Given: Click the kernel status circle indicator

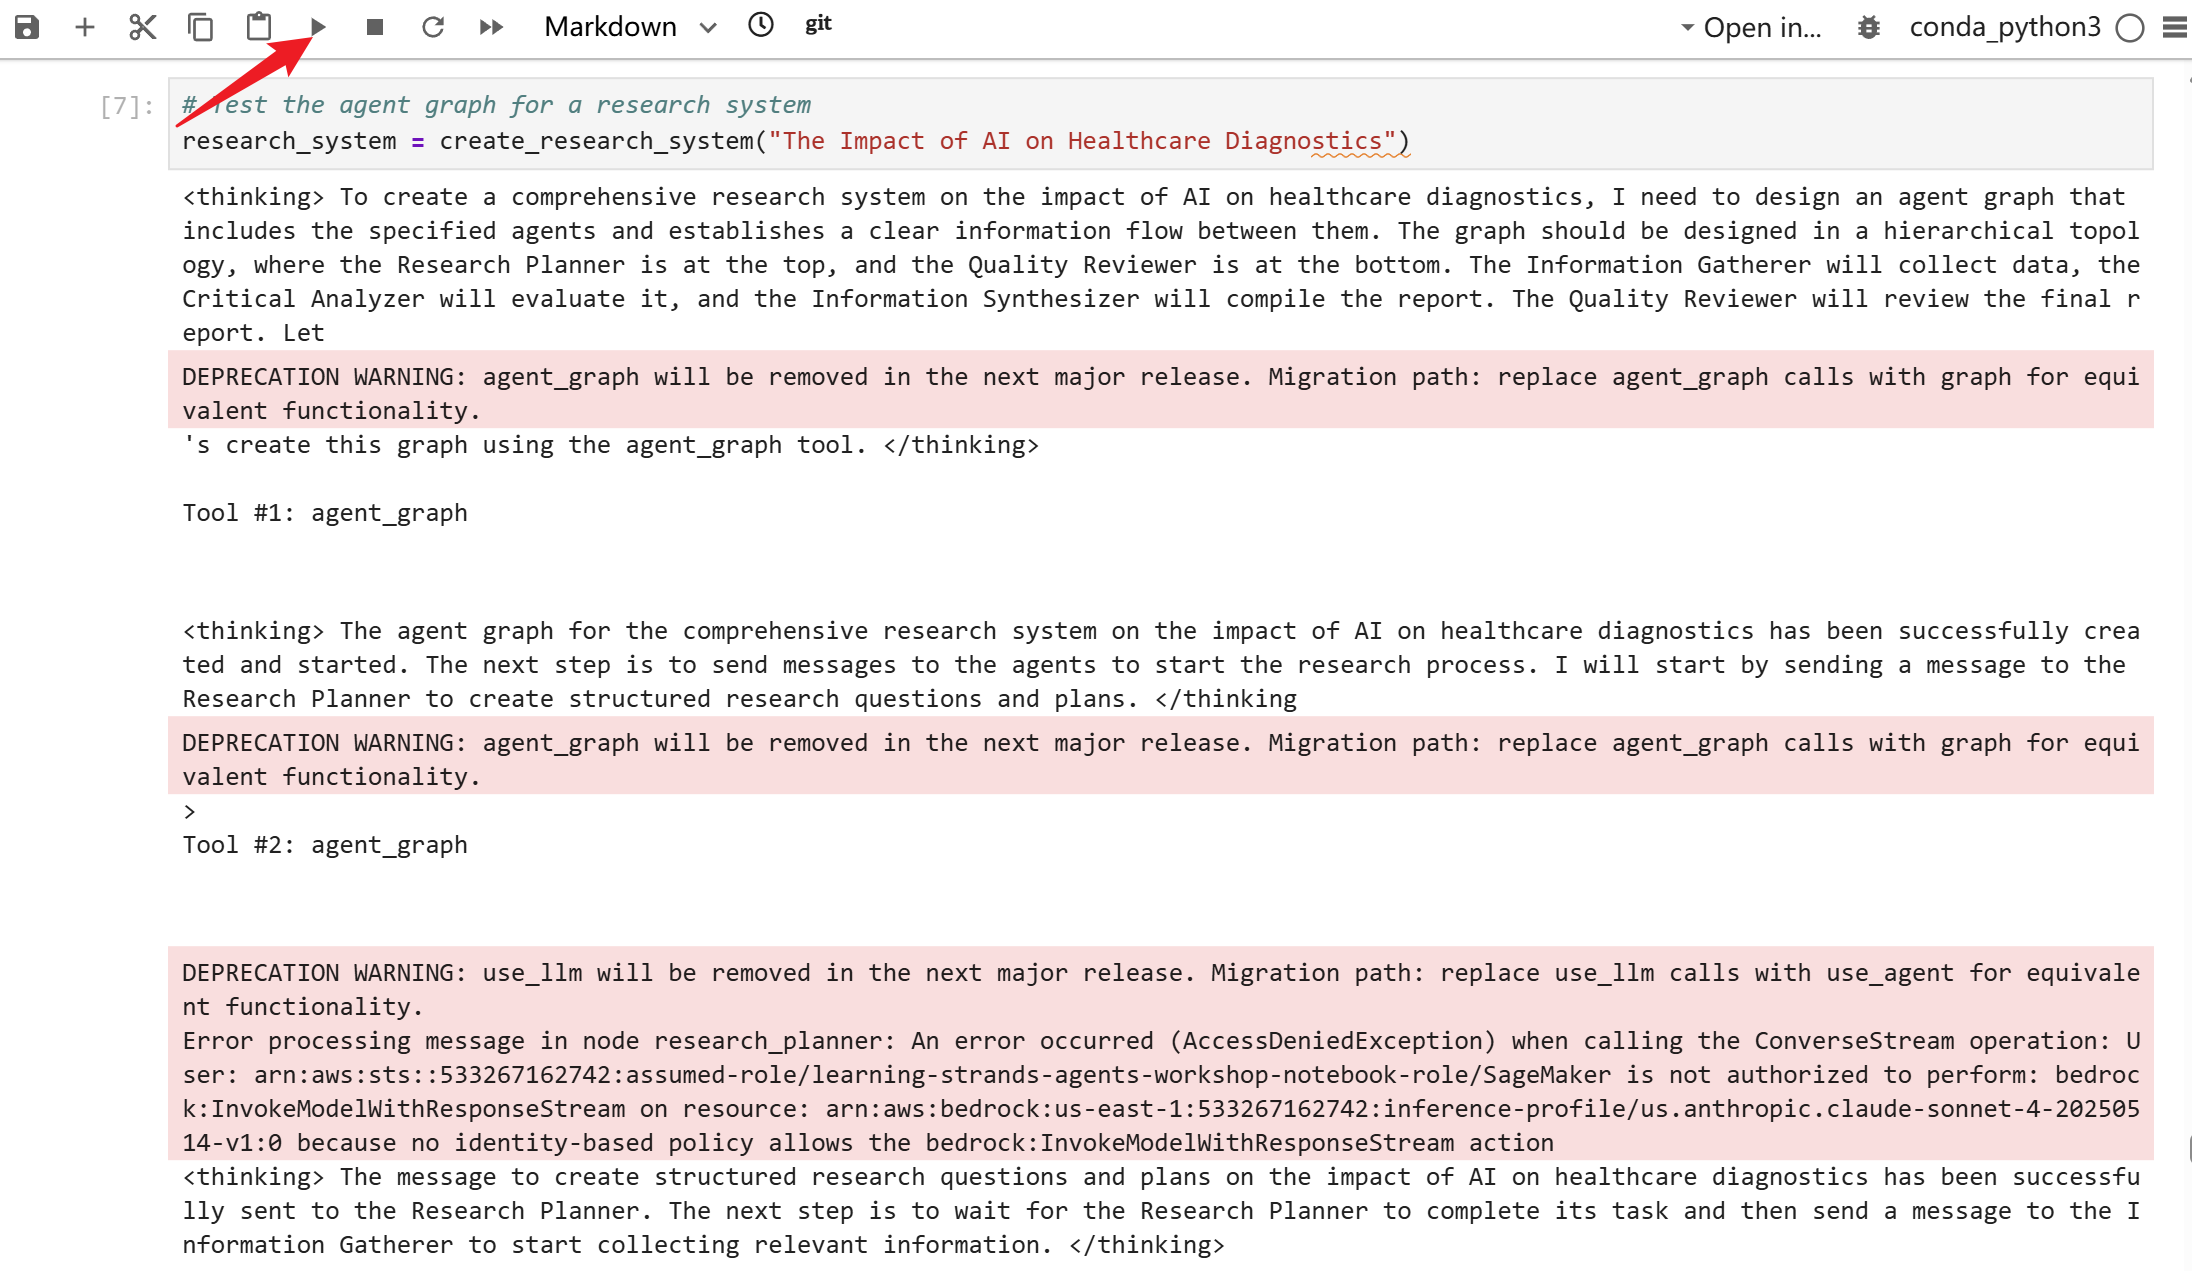Looking at the screenshot, I should pyautogui.click(x=2130, y=27).
